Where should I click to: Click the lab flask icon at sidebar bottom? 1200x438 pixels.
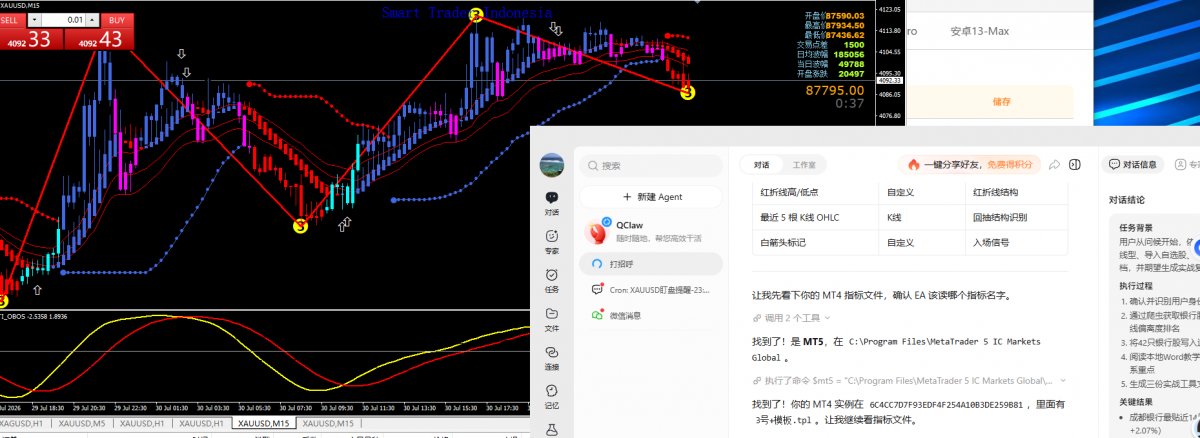pyautogui.click(x=551, y=430)
